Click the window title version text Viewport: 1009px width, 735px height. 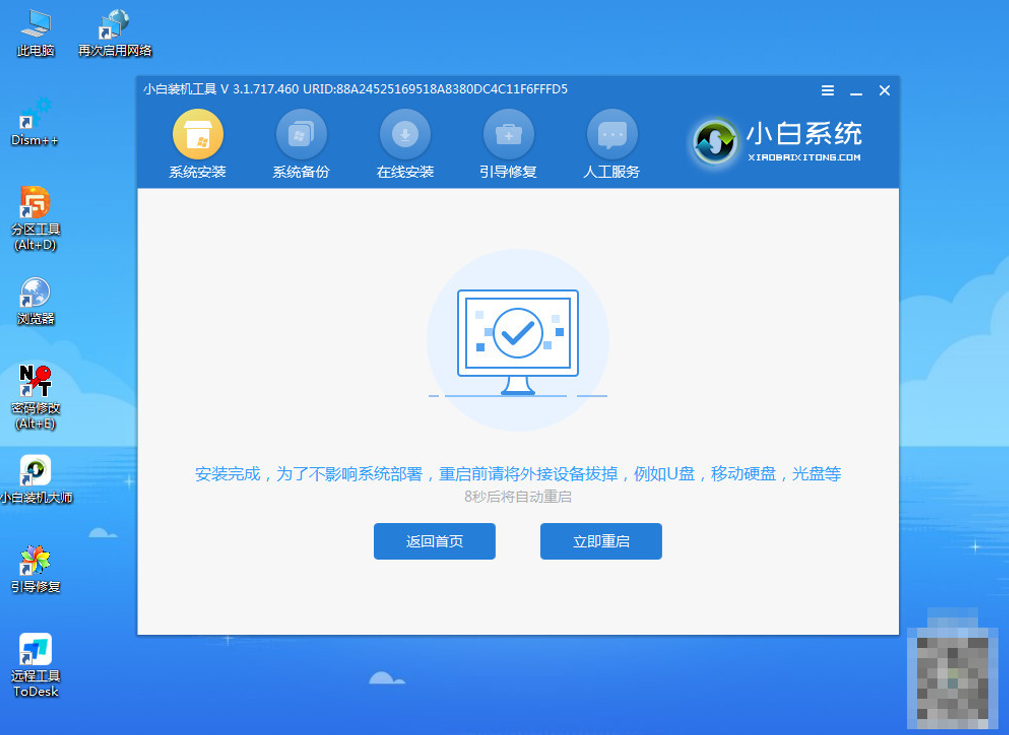click(355, 89)
